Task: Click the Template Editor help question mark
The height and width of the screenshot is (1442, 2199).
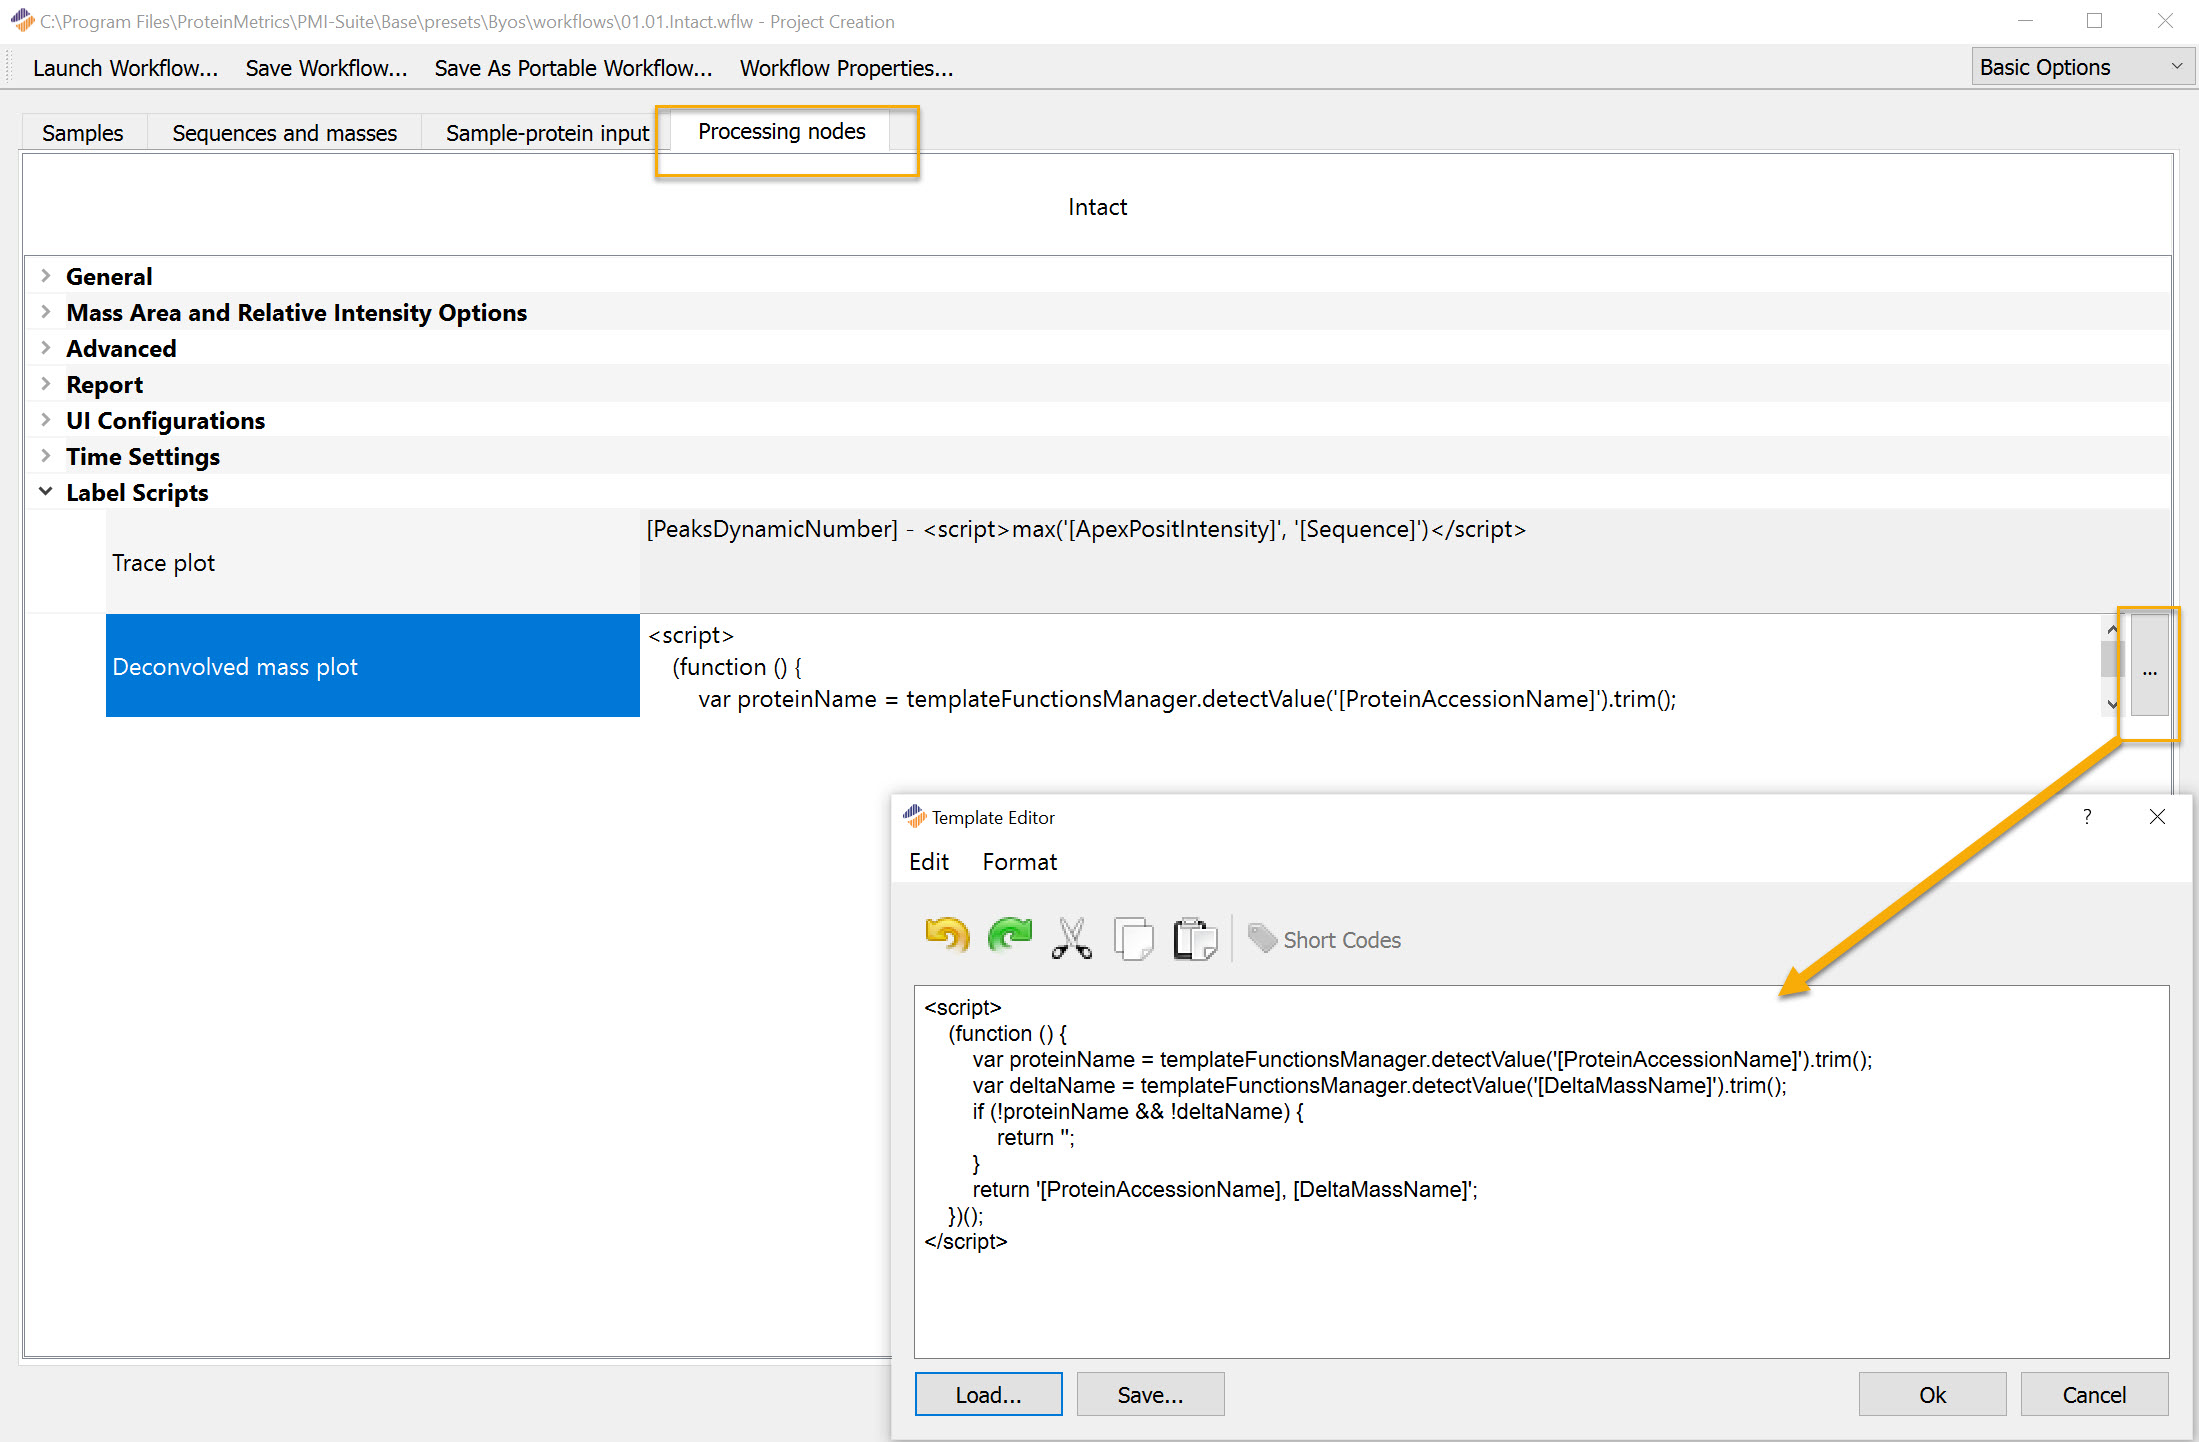Action: pyautogui.click(x=2087, y=817)
